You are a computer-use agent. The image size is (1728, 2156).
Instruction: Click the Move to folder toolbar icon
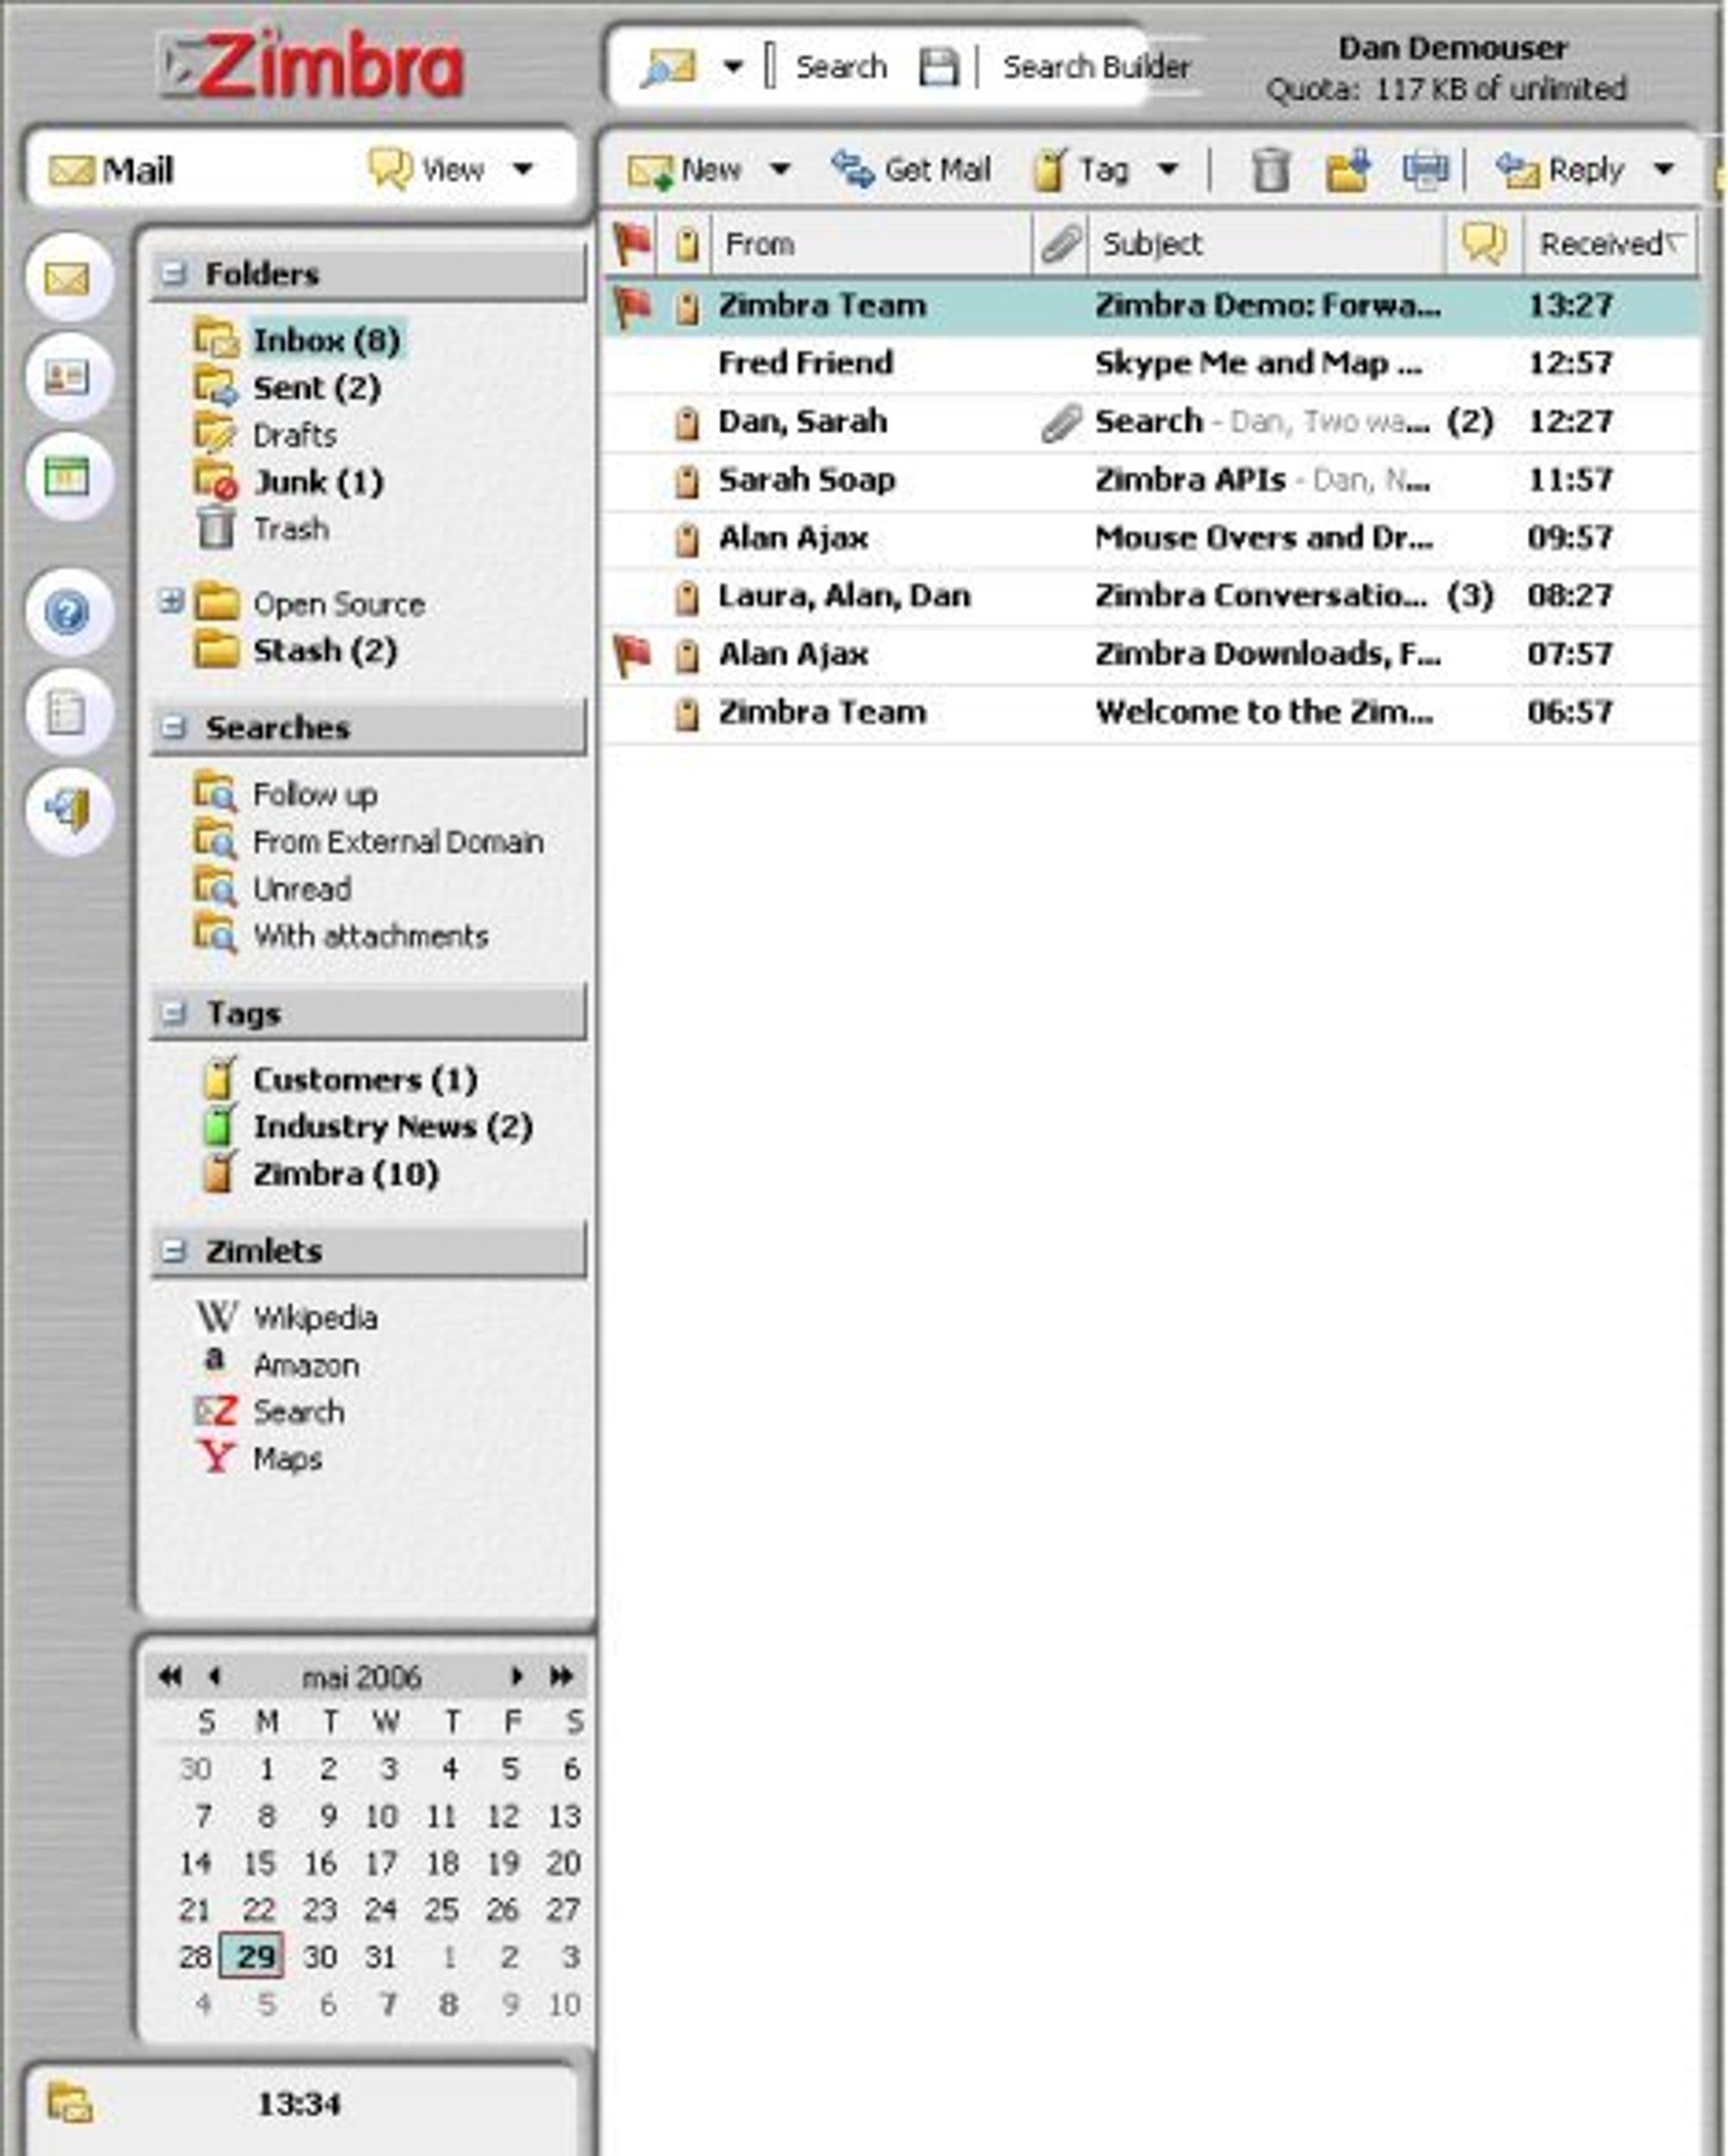(x=1348, y=169)
